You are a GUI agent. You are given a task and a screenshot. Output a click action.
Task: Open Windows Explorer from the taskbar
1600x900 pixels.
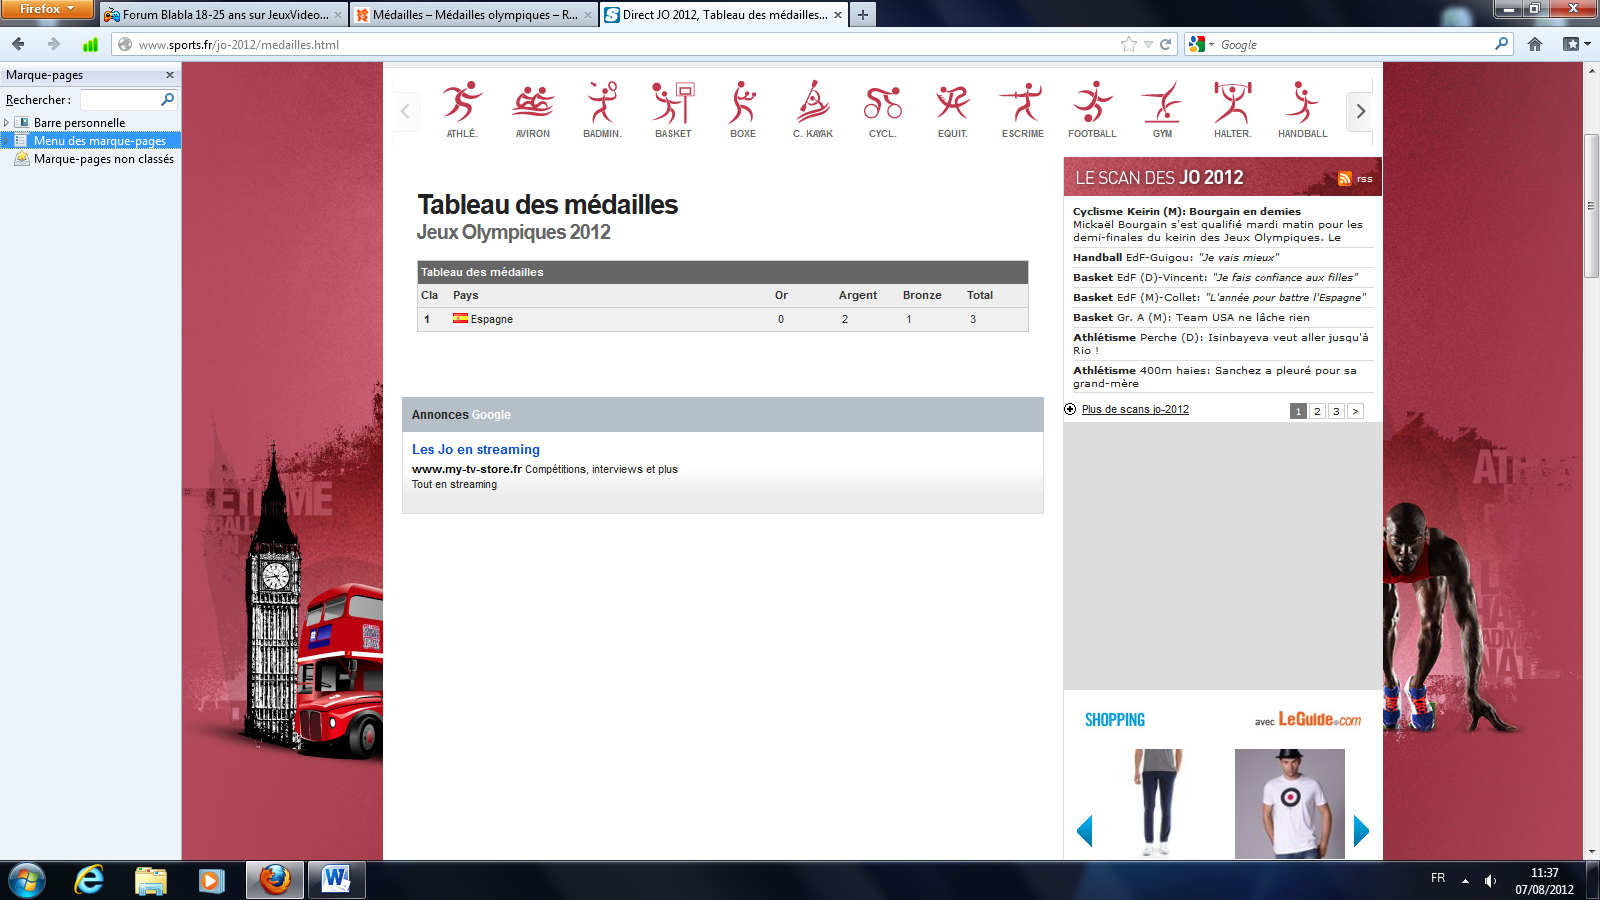(150, 880)
